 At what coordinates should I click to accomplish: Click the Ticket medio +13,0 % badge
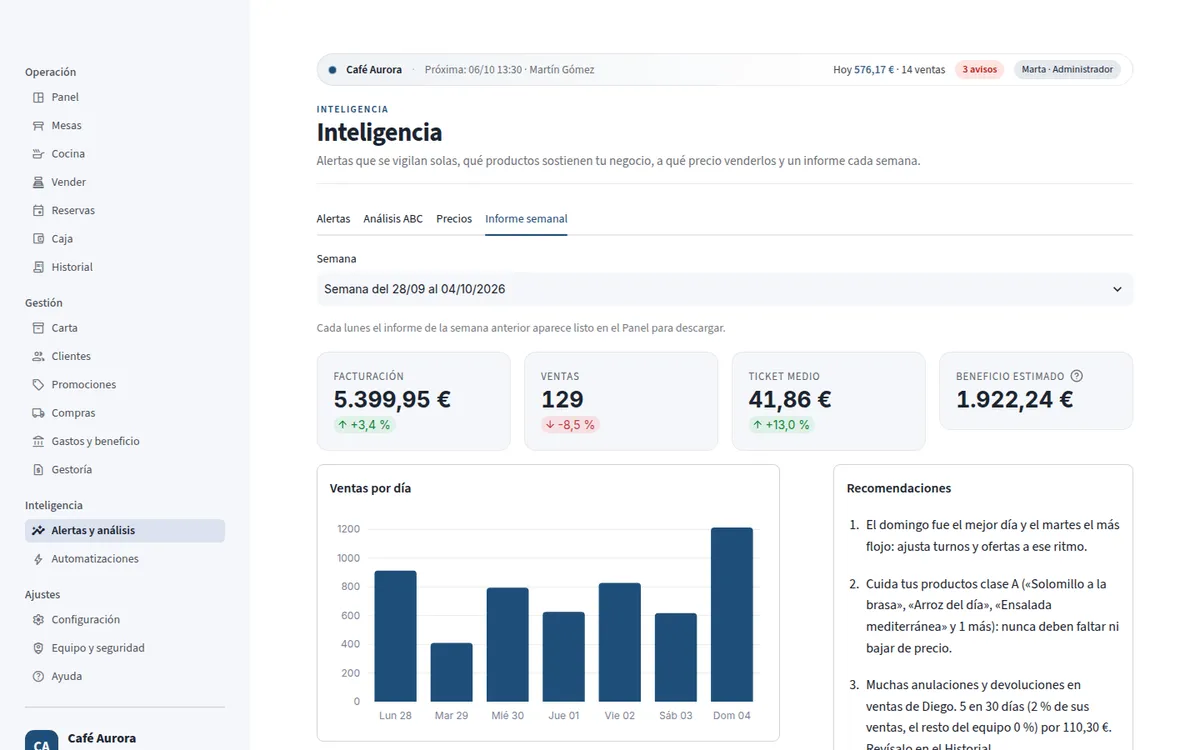(x=780, y=425)
